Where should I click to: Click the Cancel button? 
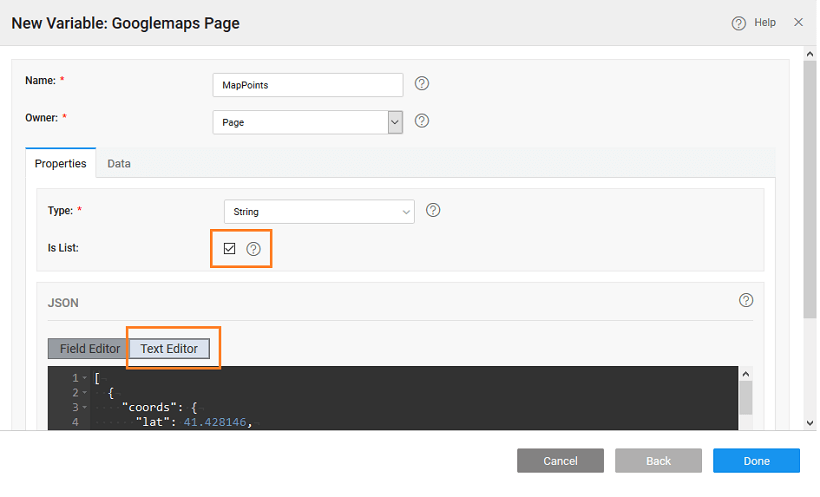[560, 461]
